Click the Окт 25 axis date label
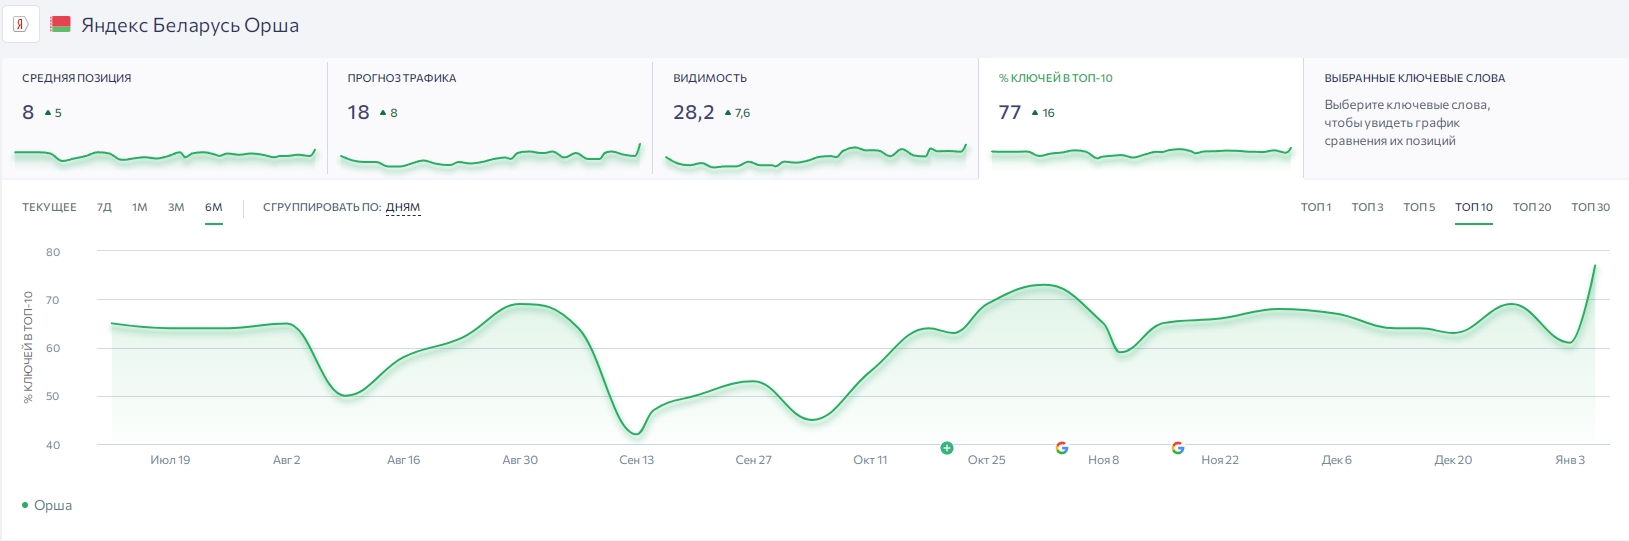 pyautogui.click(x=987, y=460)
